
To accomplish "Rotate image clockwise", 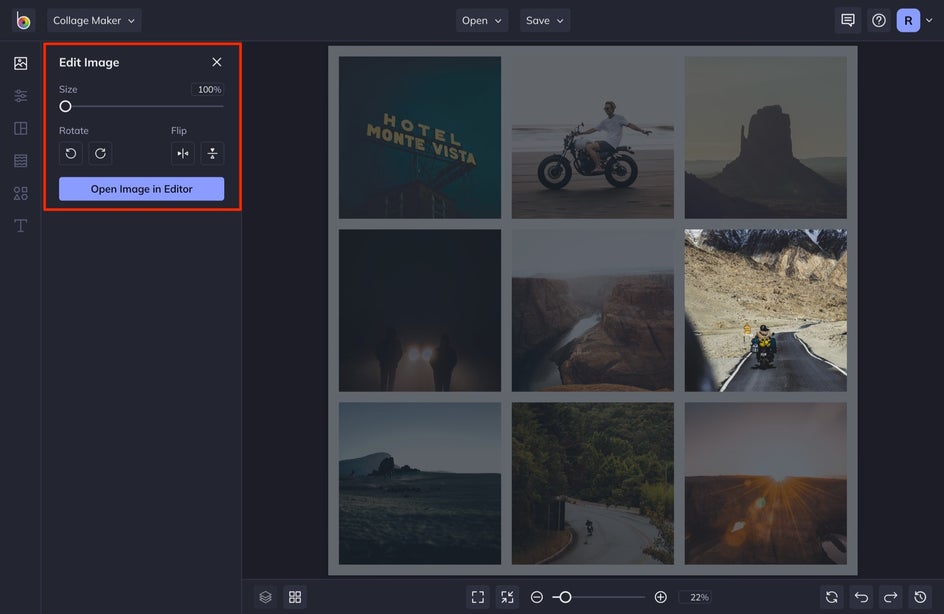I will (x=100, y=153).
